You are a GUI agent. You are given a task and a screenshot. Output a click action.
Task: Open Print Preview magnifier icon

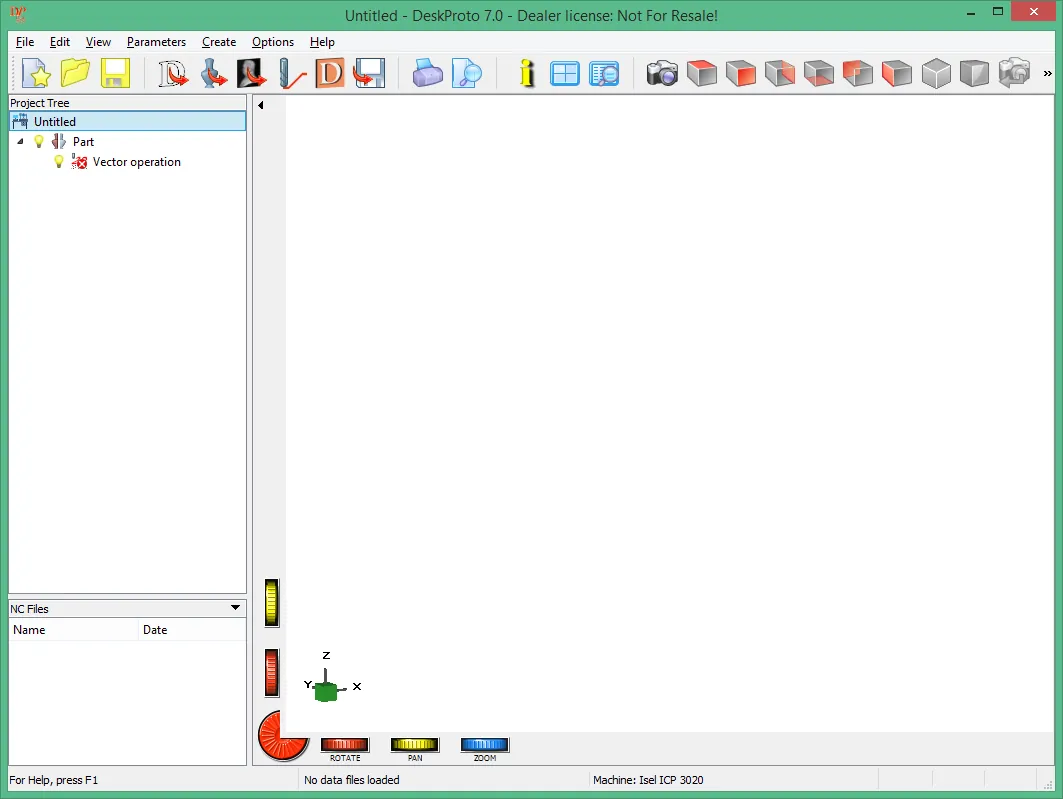coord(466,73)
